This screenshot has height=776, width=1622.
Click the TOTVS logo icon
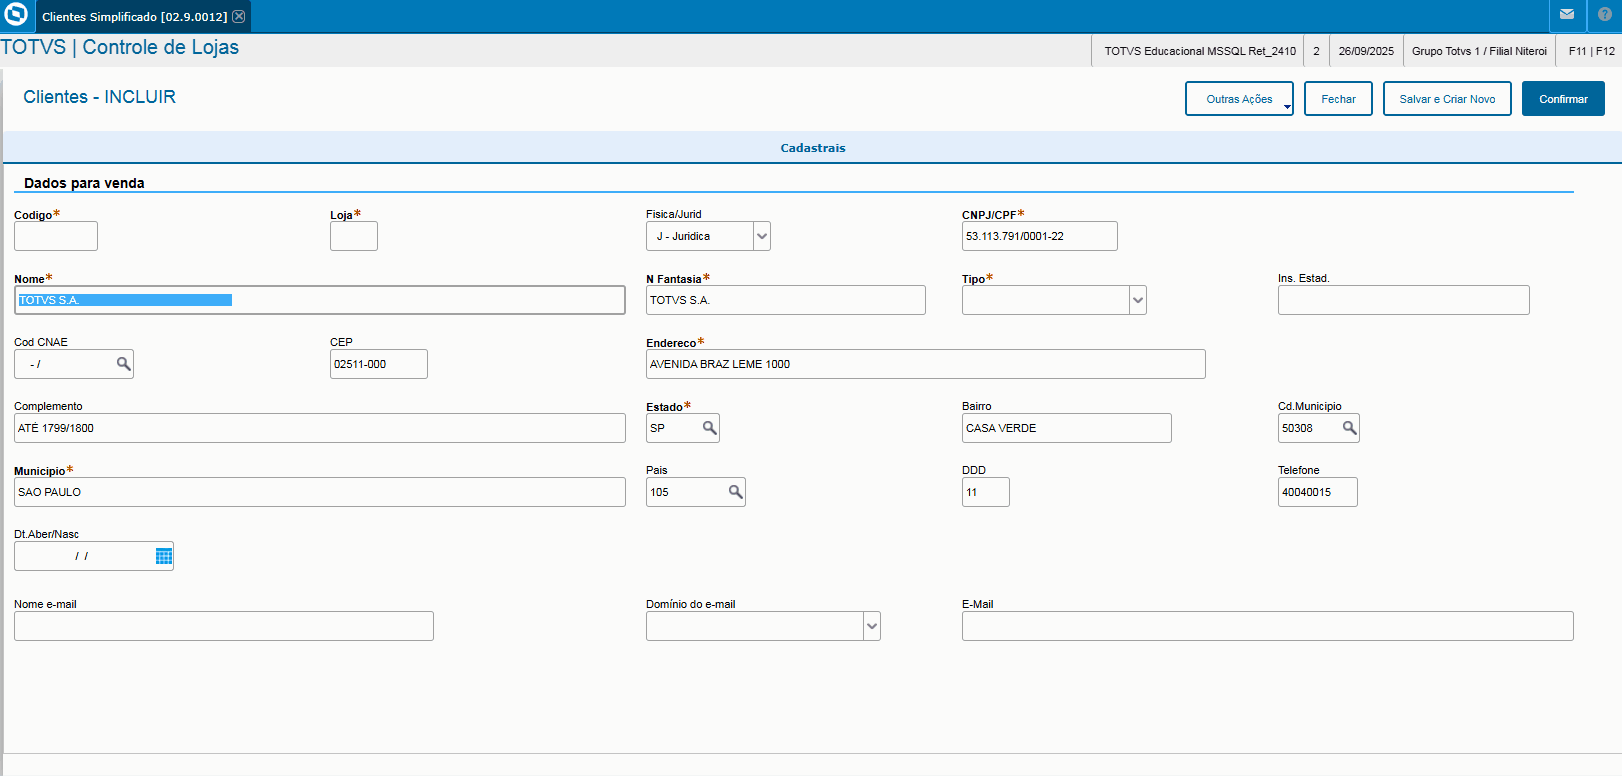point(16,15)
